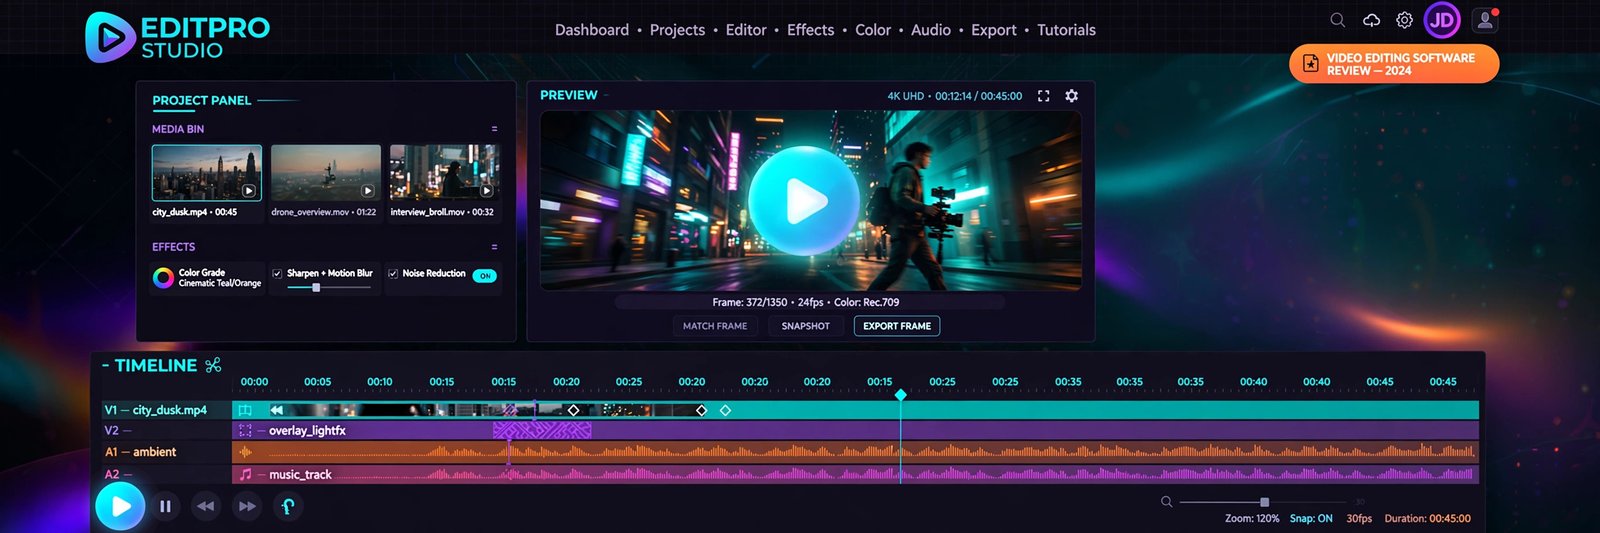
Task: Click the timeline rewind button
Action: 205,506
